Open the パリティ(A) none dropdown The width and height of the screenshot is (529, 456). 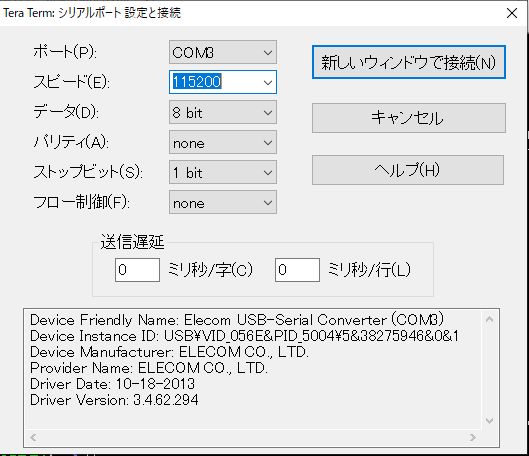223,142
